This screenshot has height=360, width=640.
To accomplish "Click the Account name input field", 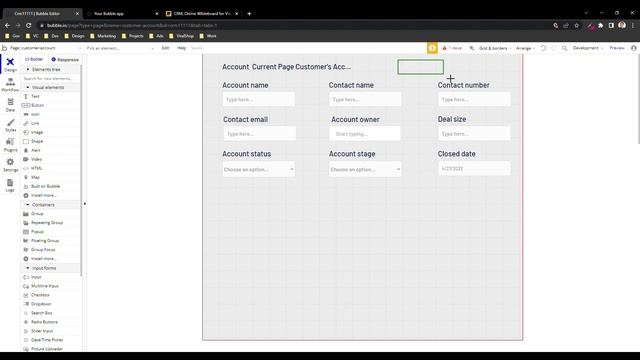I will [x=259, y=99].
